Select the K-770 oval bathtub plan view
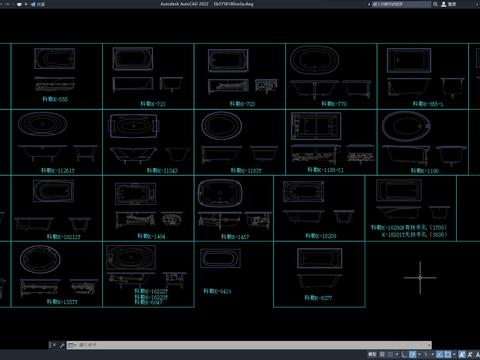 [x=314, y=60]
